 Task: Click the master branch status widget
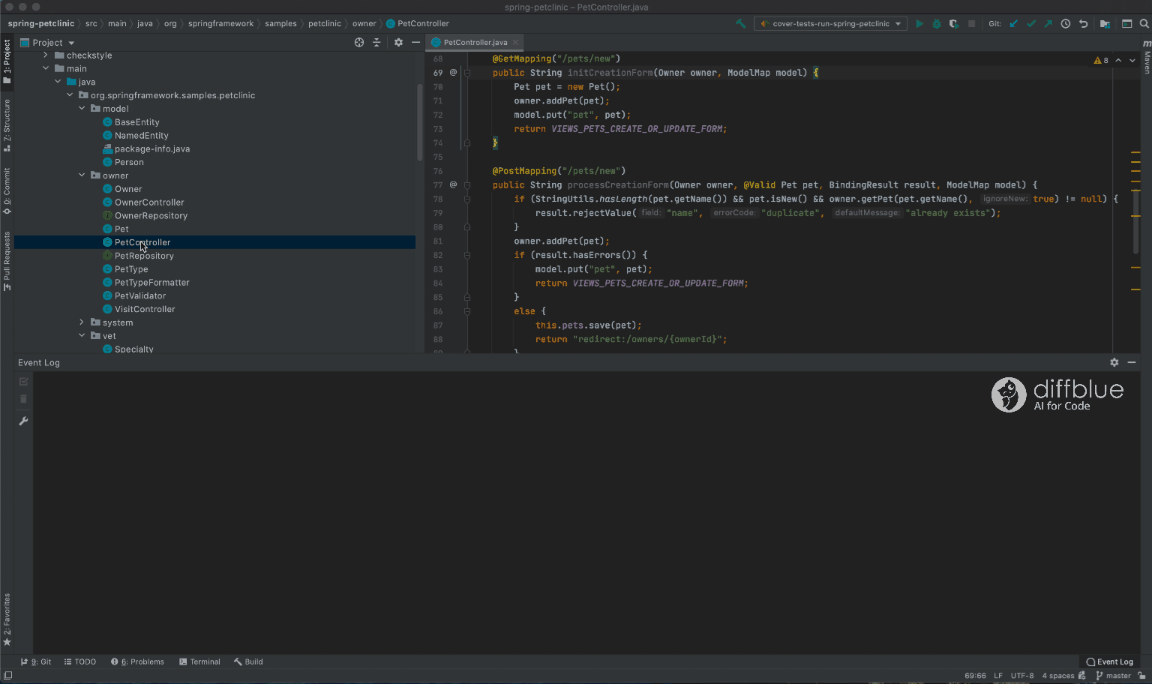1113,676
